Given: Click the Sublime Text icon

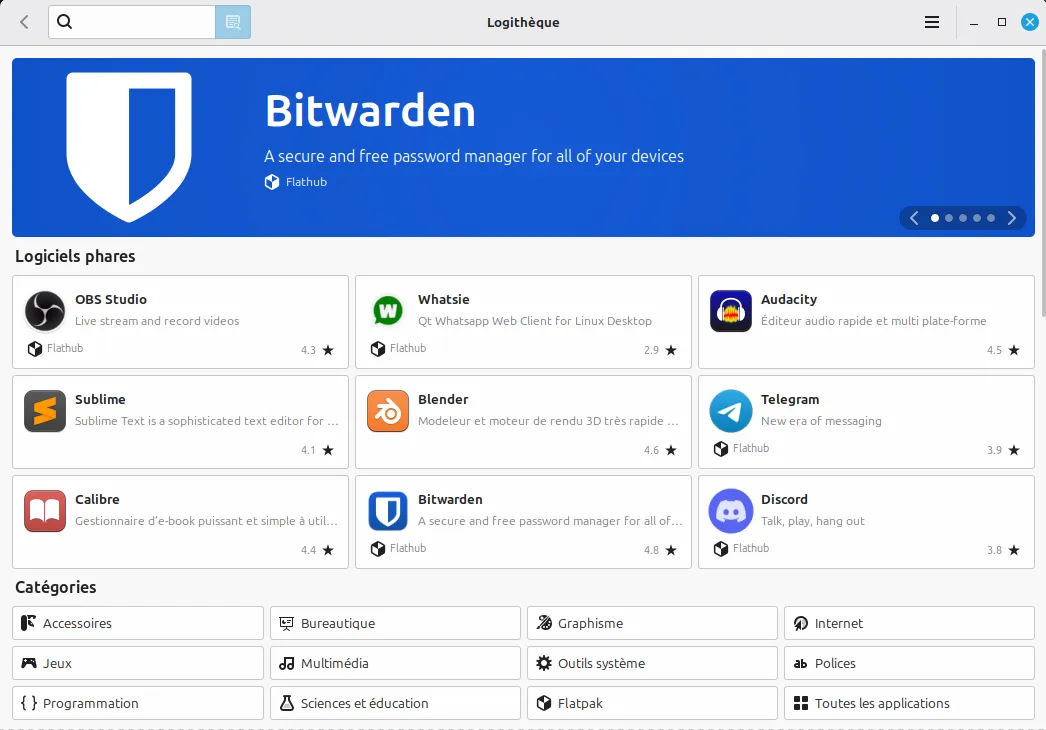Looking at the screenshot, I should click(44, 411).
